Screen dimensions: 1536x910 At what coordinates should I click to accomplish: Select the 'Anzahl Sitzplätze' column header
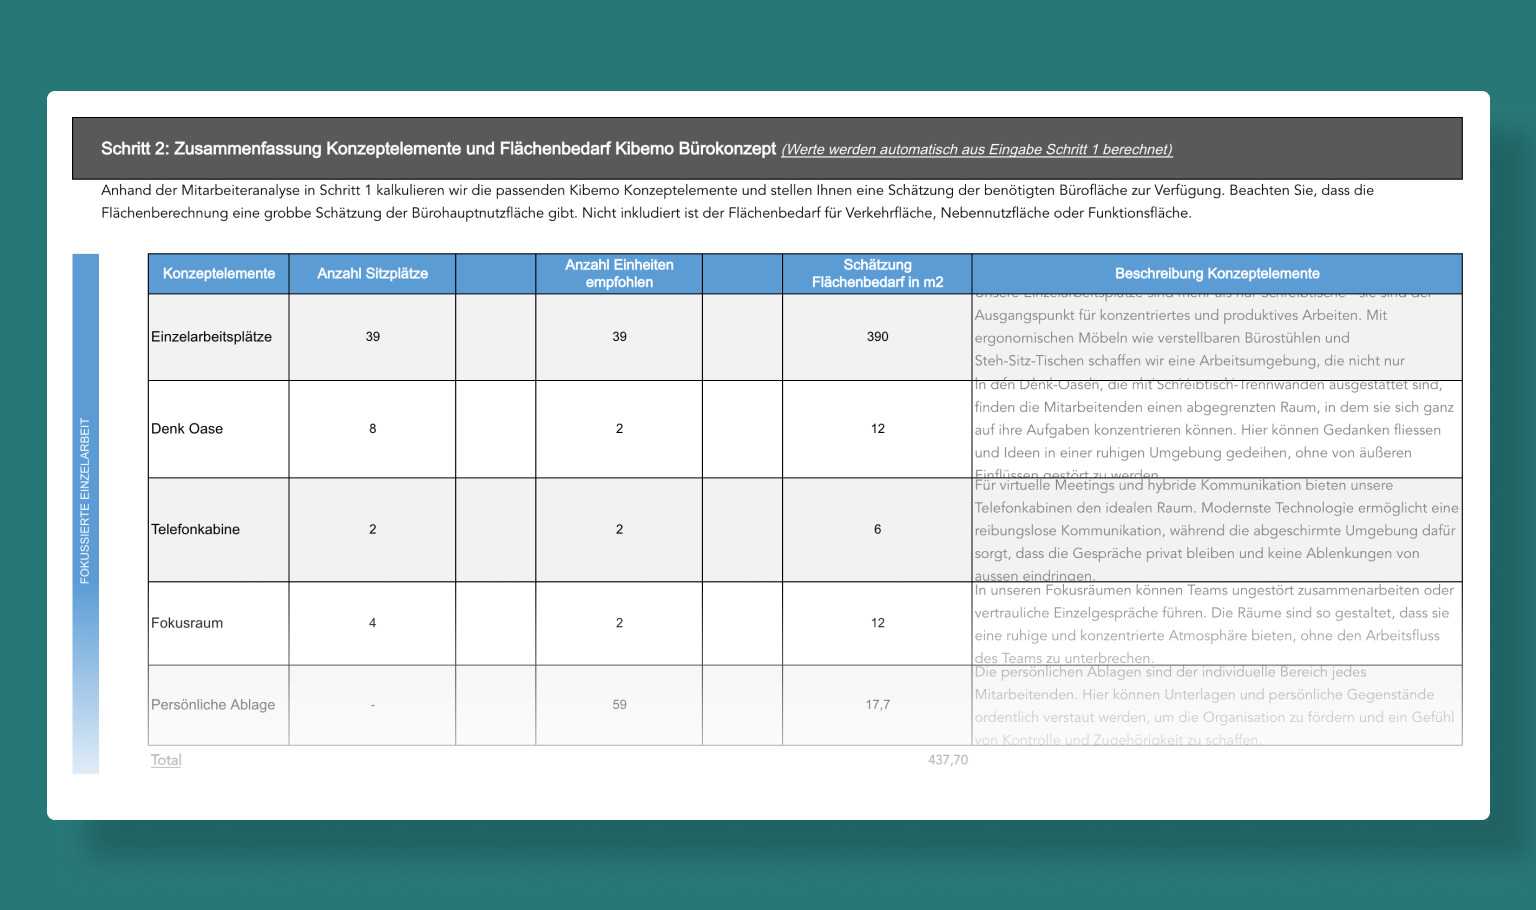click(x=372, y=274)
